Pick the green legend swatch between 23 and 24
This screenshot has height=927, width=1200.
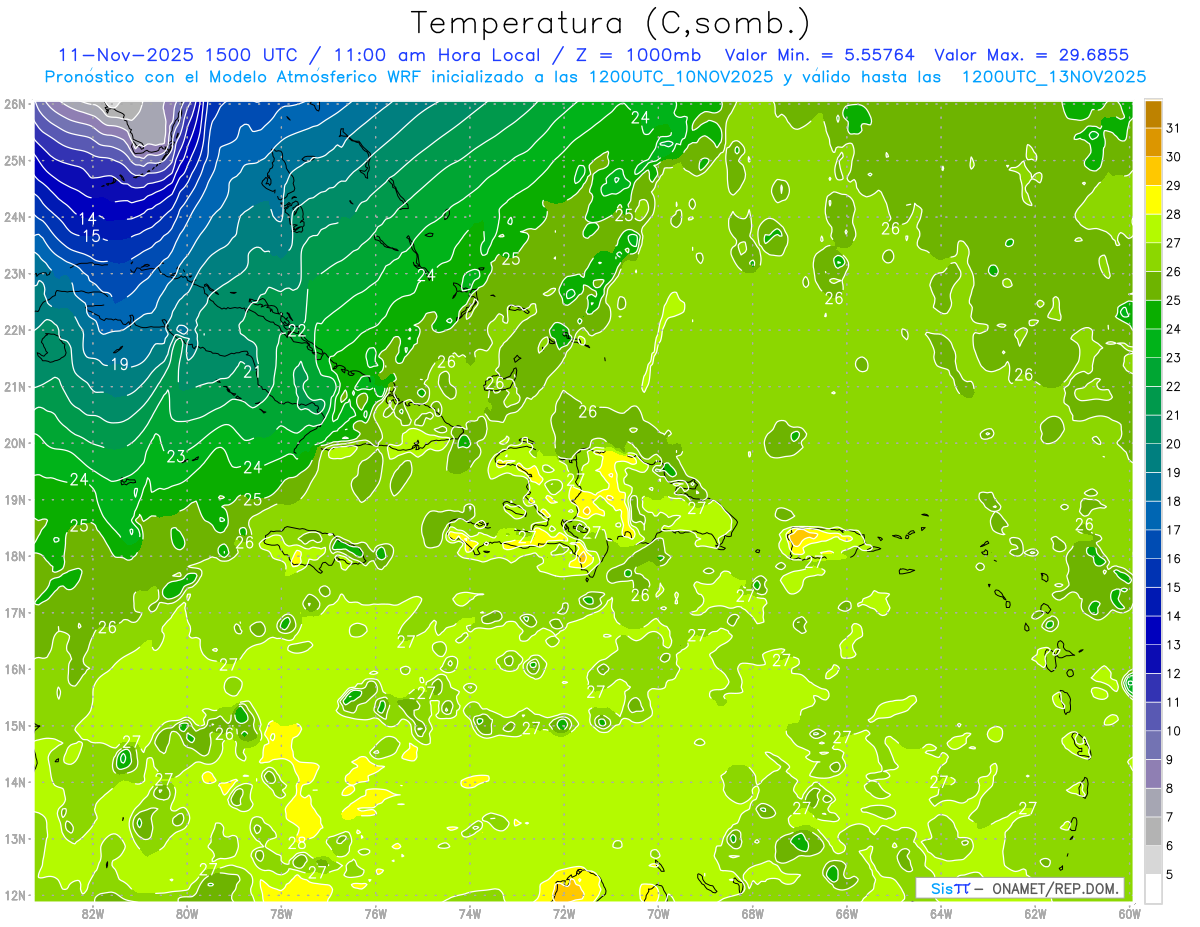tap(1153, 343)
